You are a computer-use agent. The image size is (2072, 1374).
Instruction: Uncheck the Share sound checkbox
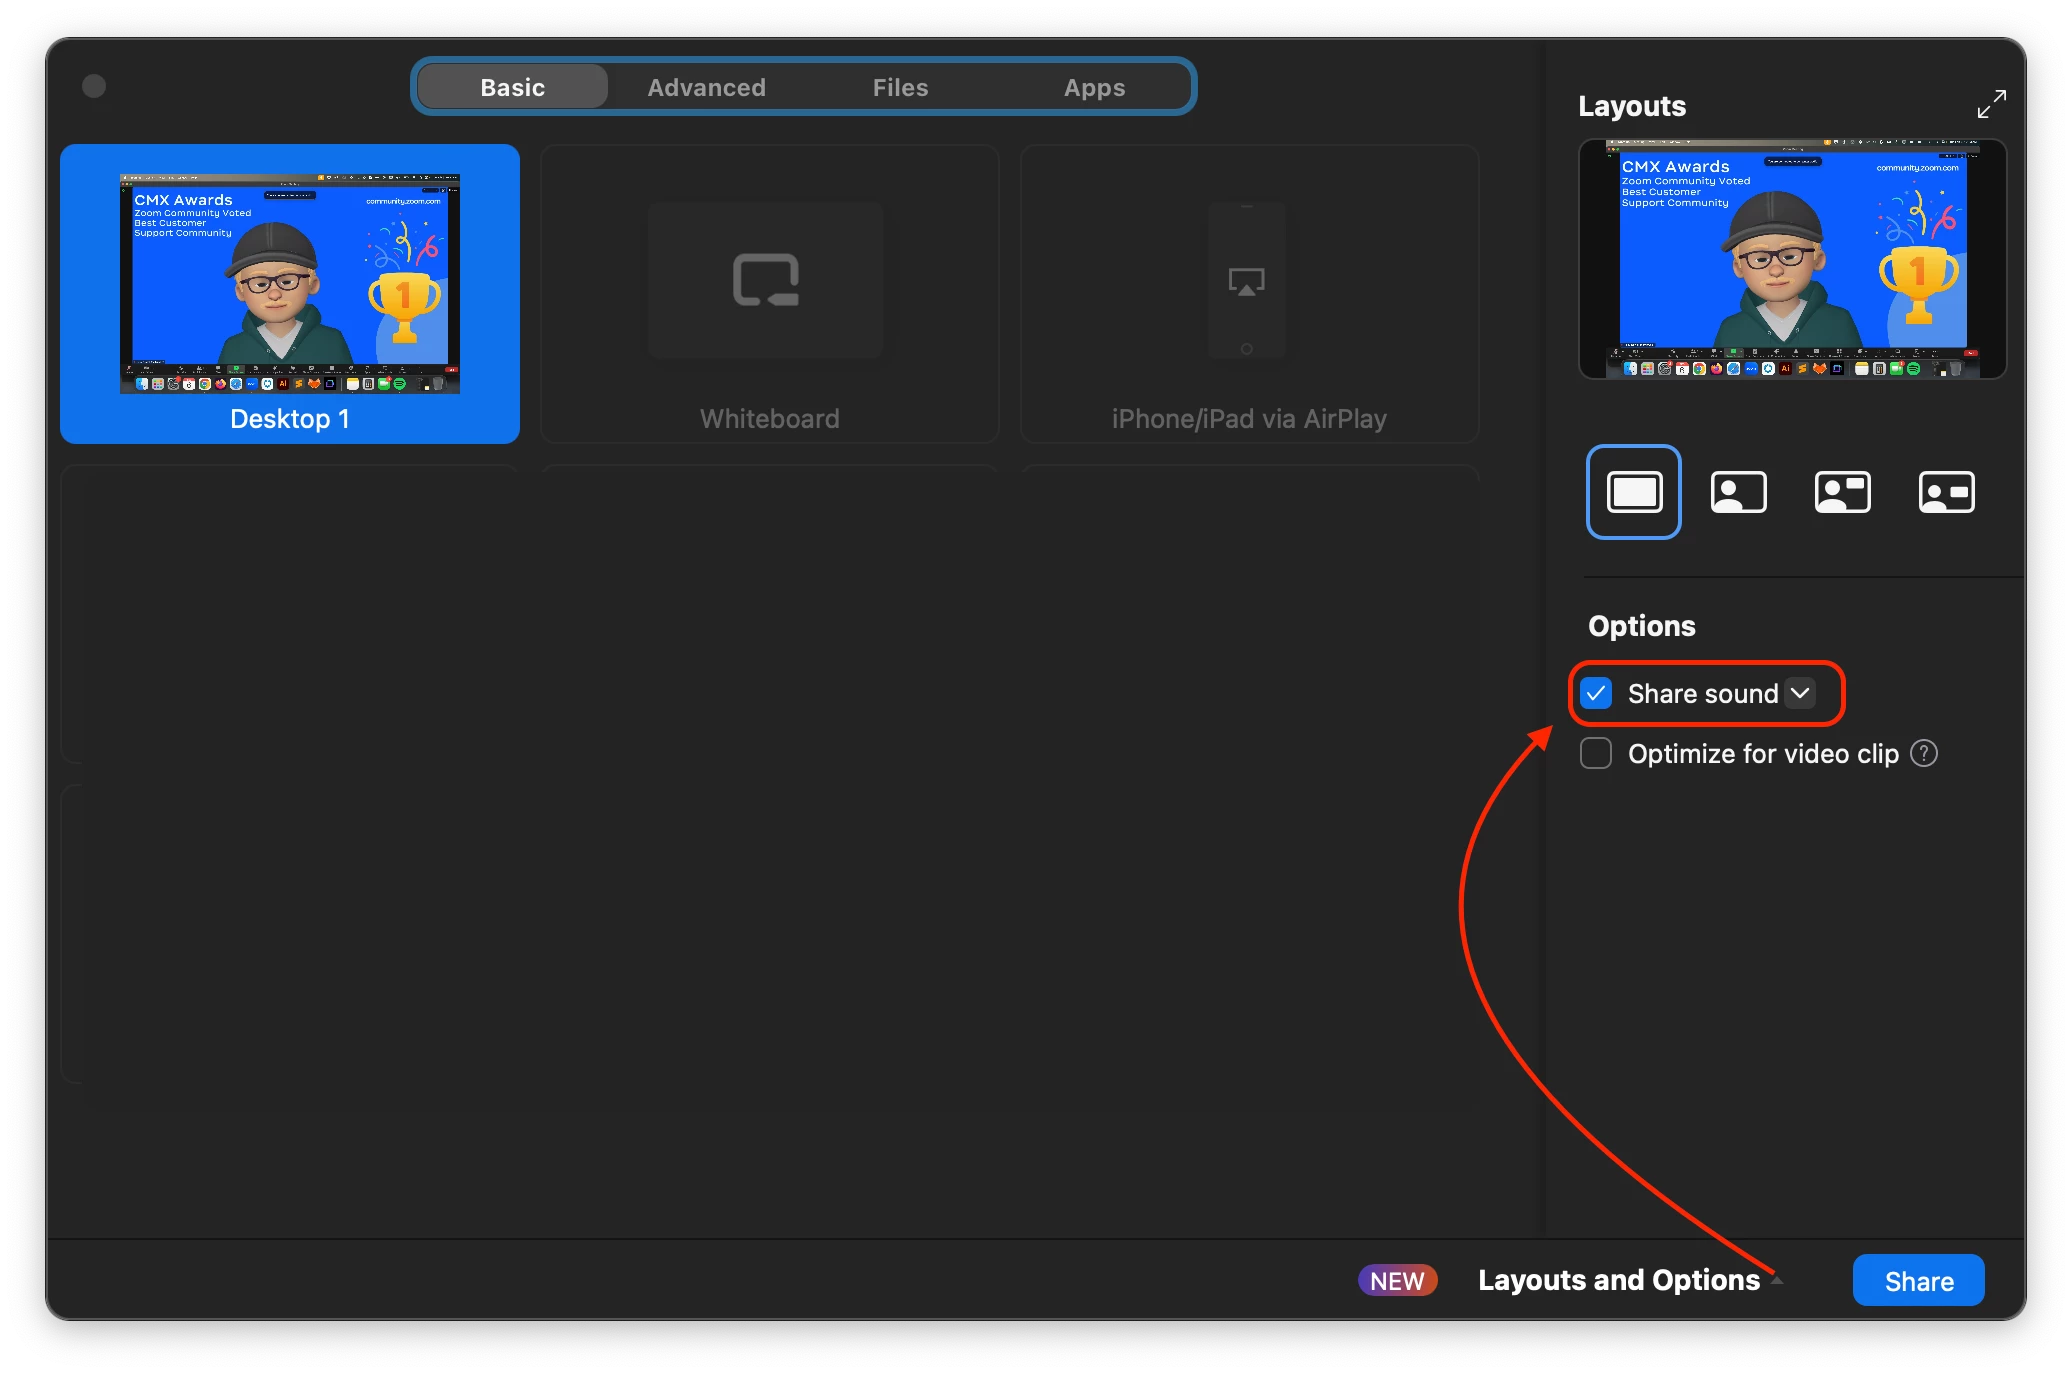click(1596, 693)
